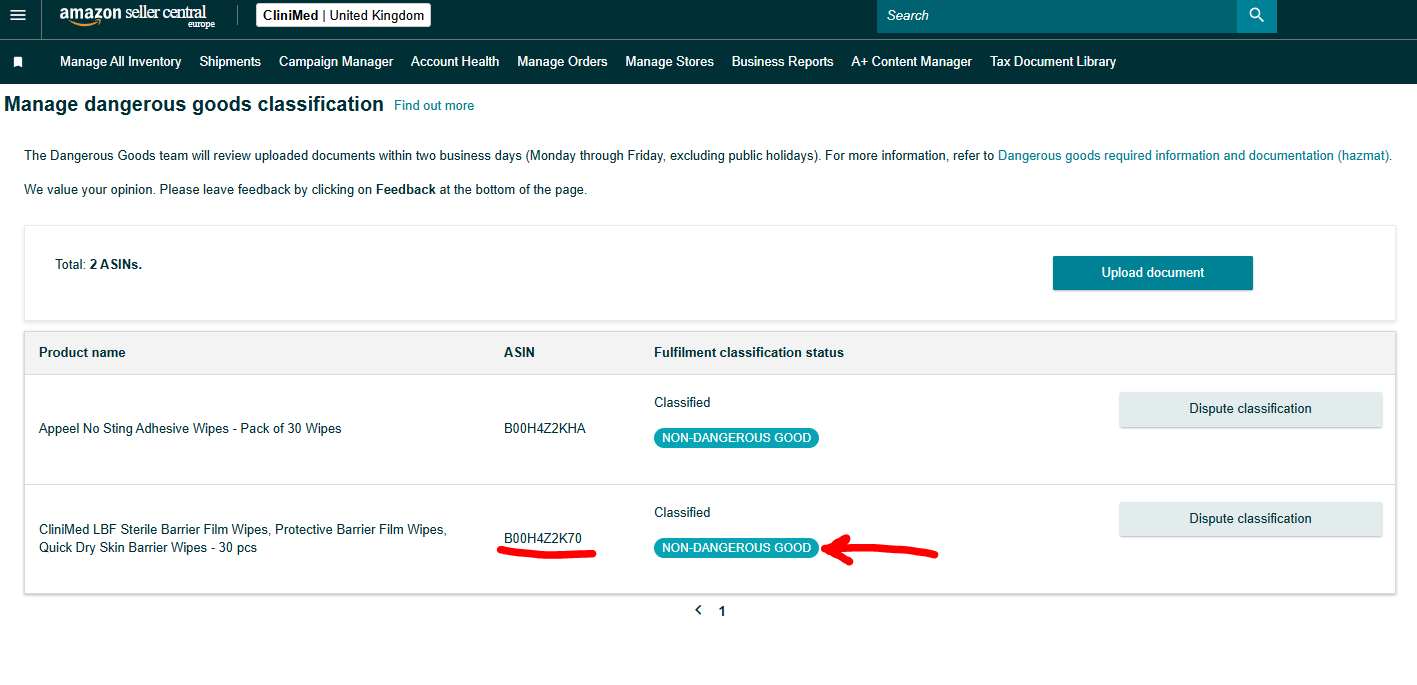Click the Find out more link

(434, 105)
